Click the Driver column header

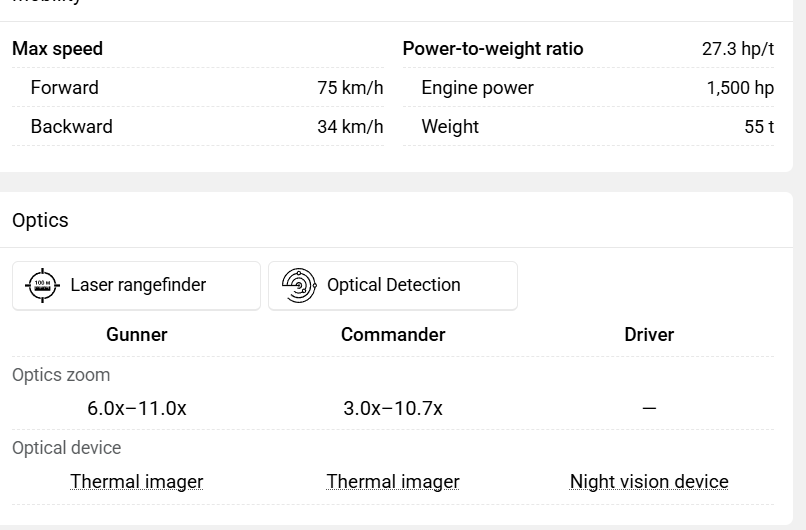[649, 335]
